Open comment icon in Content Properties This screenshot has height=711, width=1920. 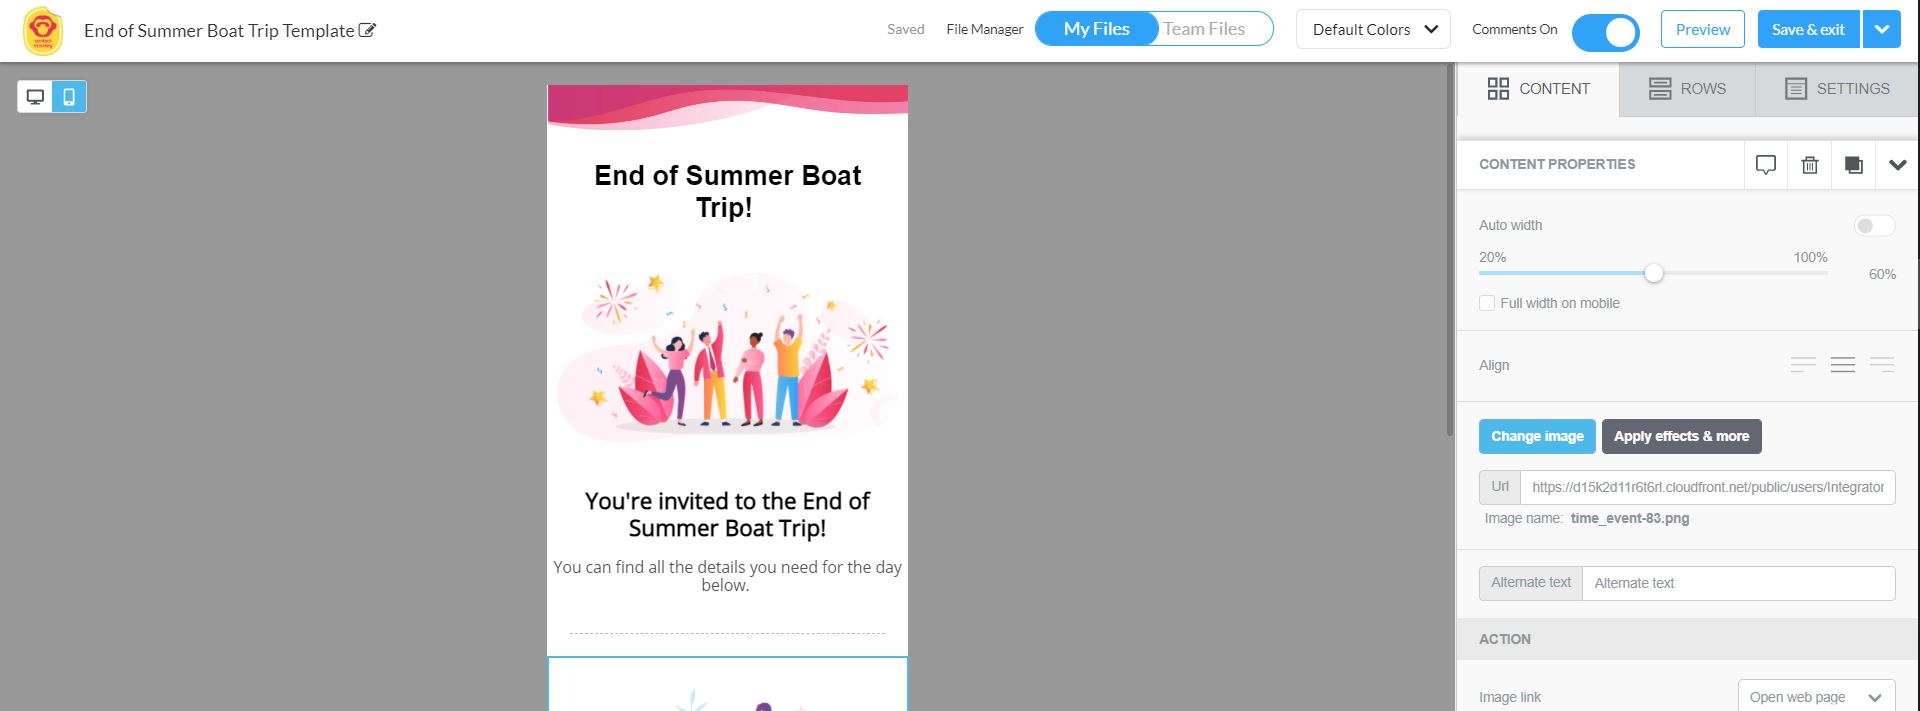click(1766, 165)
